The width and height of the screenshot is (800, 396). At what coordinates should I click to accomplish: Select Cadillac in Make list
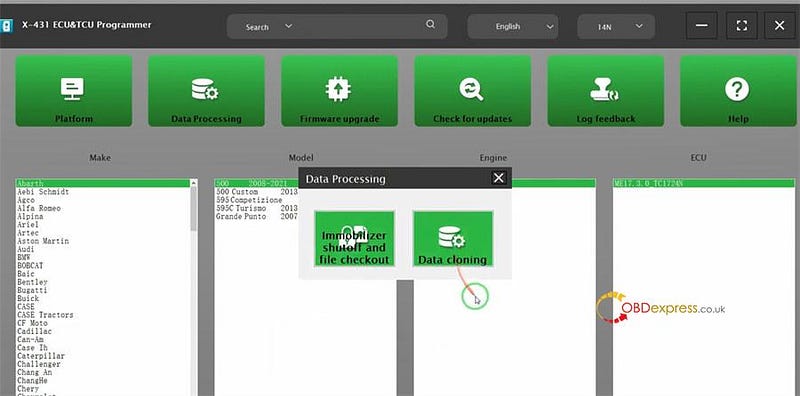point(103,331)
